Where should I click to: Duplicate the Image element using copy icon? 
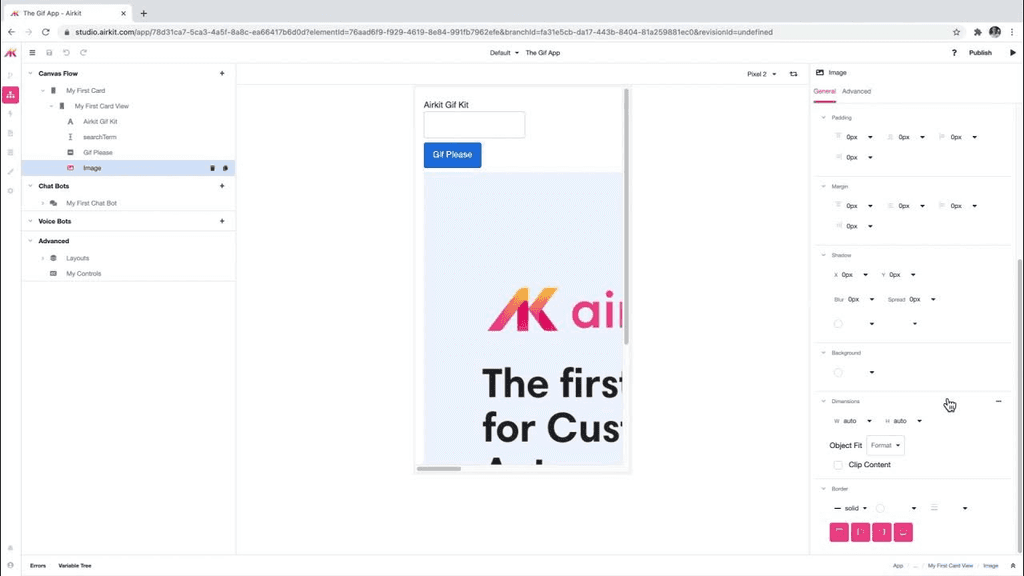[x=225, y=168]
